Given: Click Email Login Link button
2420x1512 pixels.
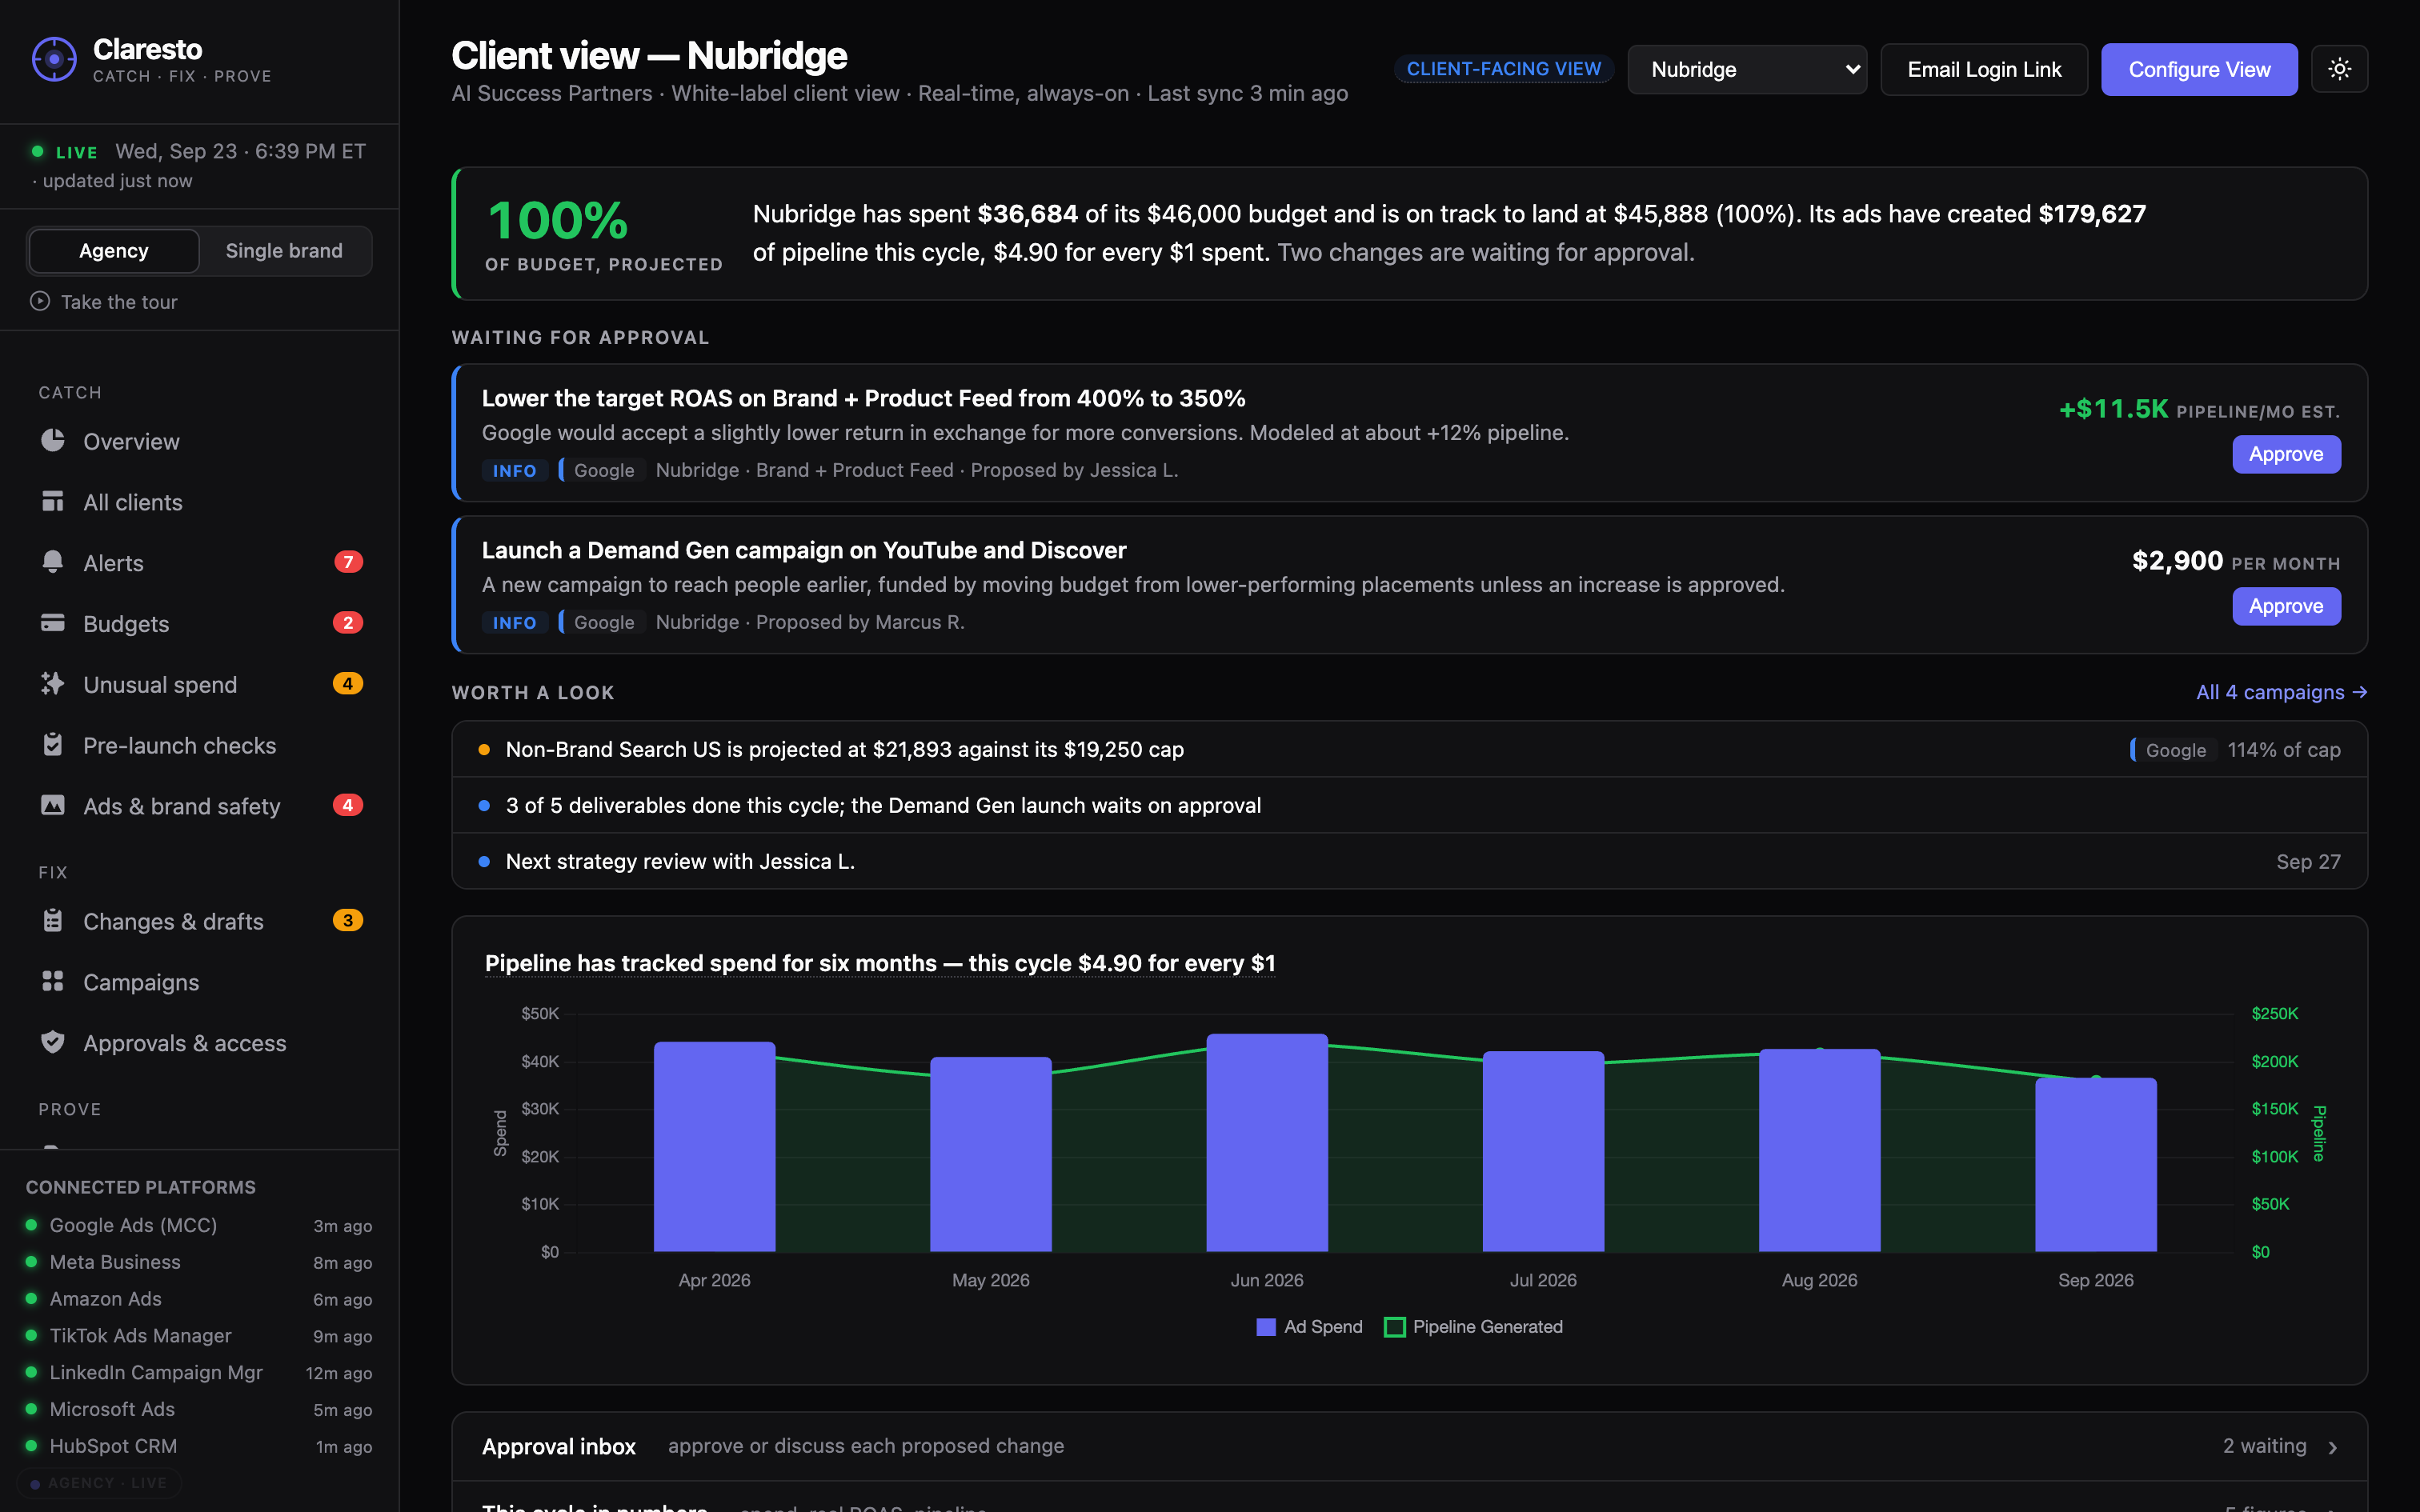Looking at the screenshot, I should tap(1984, 69).
